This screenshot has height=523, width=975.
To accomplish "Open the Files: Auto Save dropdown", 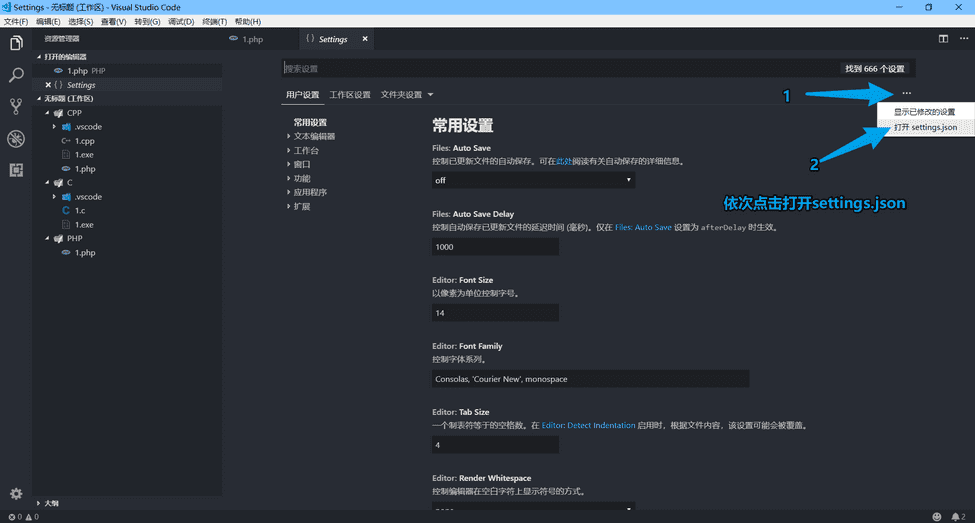I will [x=534, y=180].
